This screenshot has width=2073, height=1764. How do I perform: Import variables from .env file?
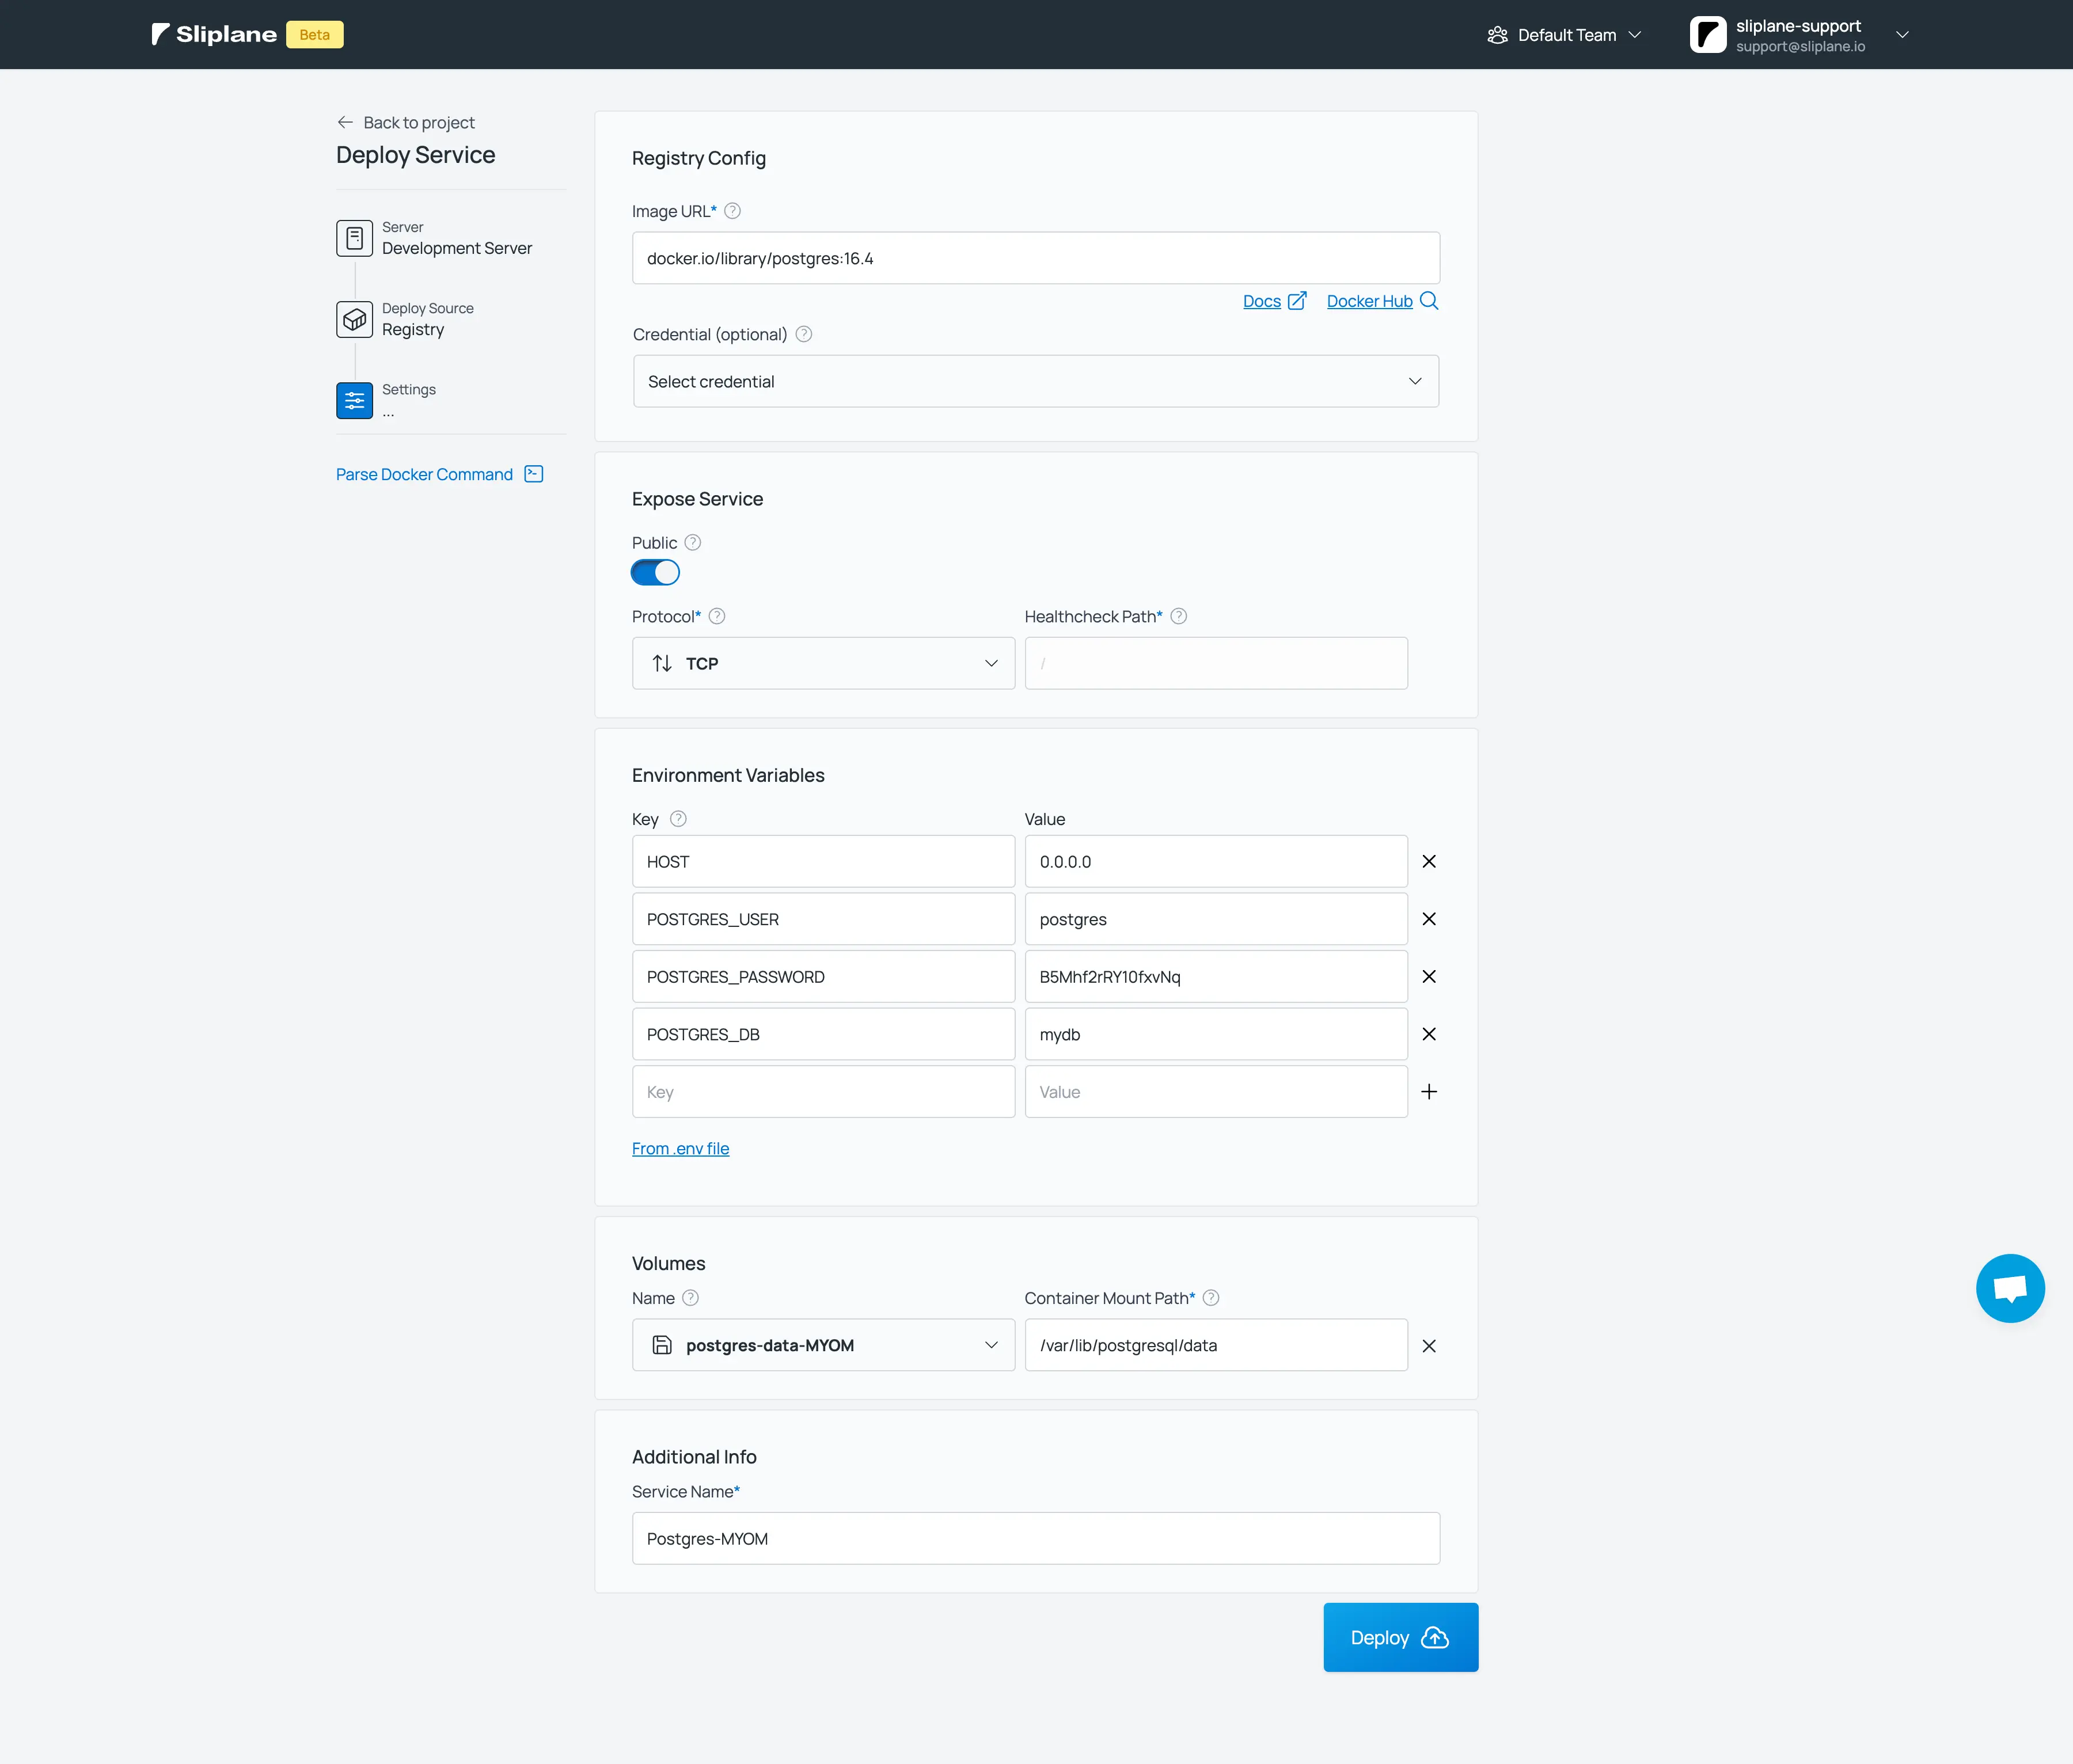pyautogui.click(x=680, y=1148)
